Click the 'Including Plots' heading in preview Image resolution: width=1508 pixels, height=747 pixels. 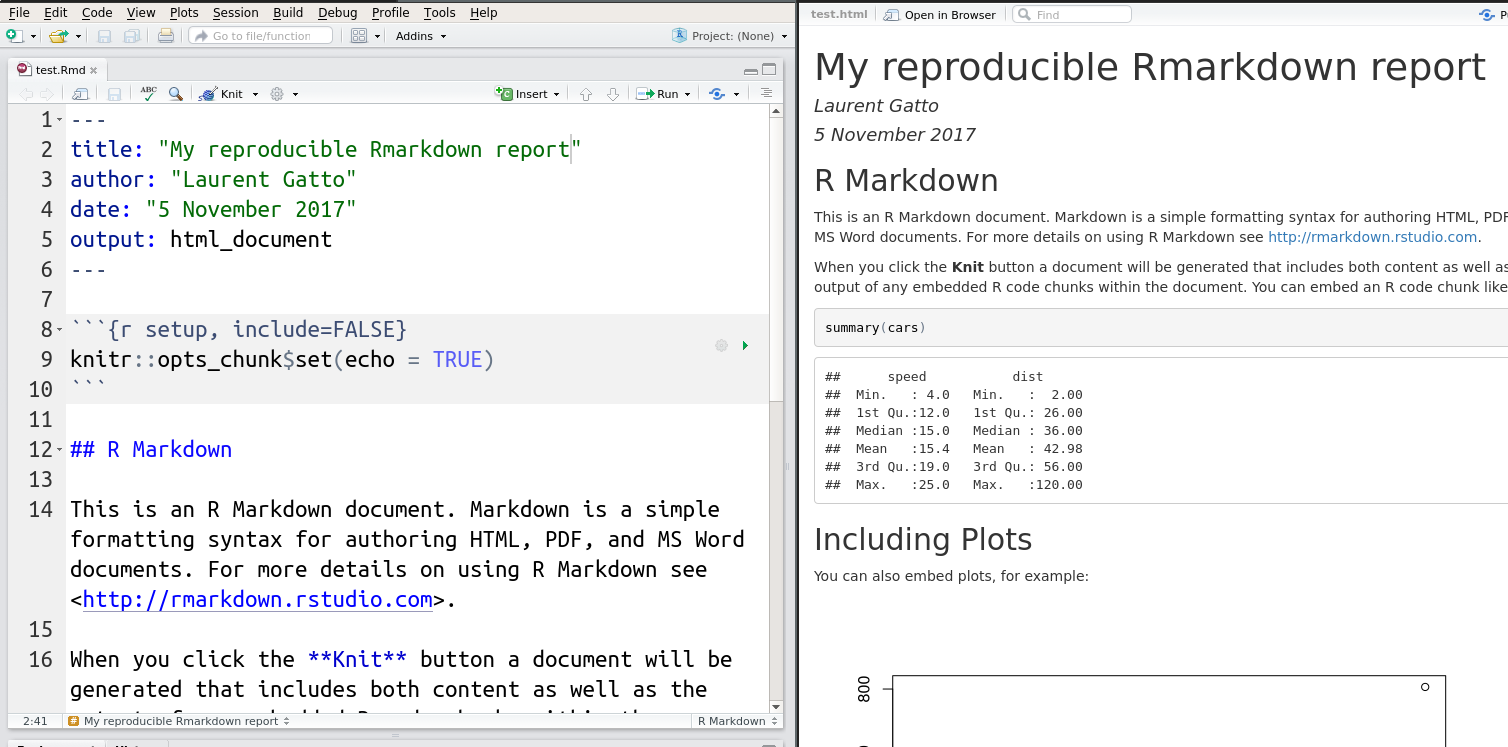[922, 539]
